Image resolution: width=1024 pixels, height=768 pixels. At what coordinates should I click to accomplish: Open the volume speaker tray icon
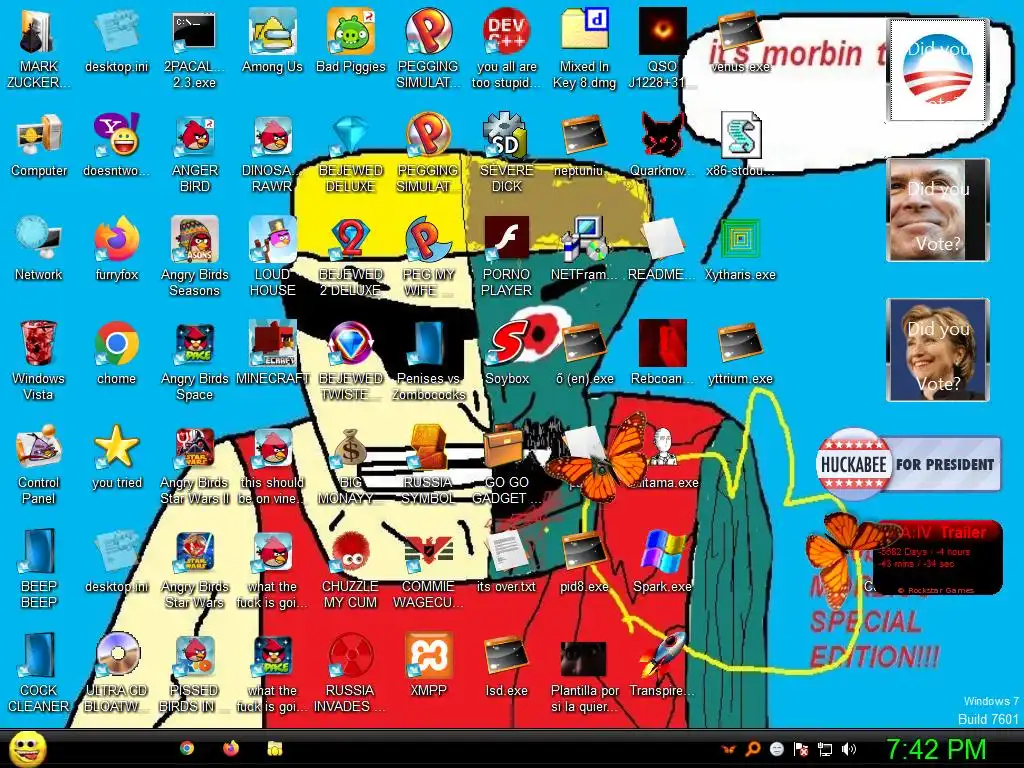pos(849,749)
